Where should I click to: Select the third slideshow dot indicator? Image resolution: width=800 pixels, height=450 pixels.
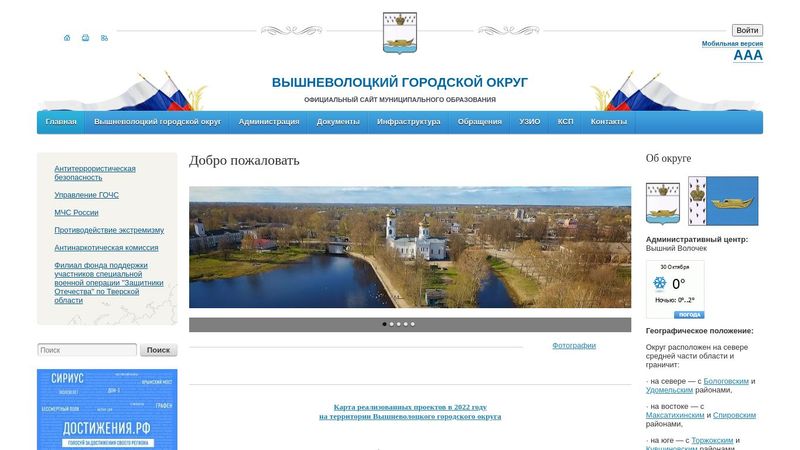click(x=398, y=324)
